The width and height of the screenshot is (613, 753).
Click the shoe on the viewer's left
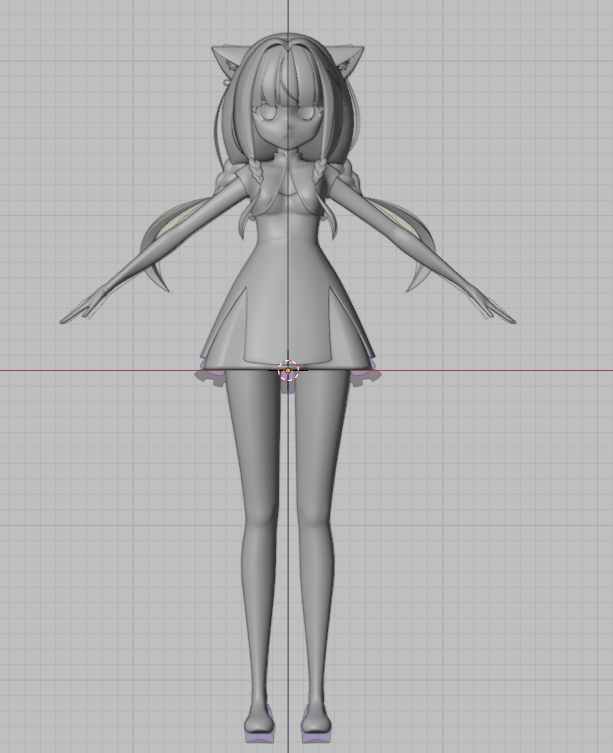(260, 726)
